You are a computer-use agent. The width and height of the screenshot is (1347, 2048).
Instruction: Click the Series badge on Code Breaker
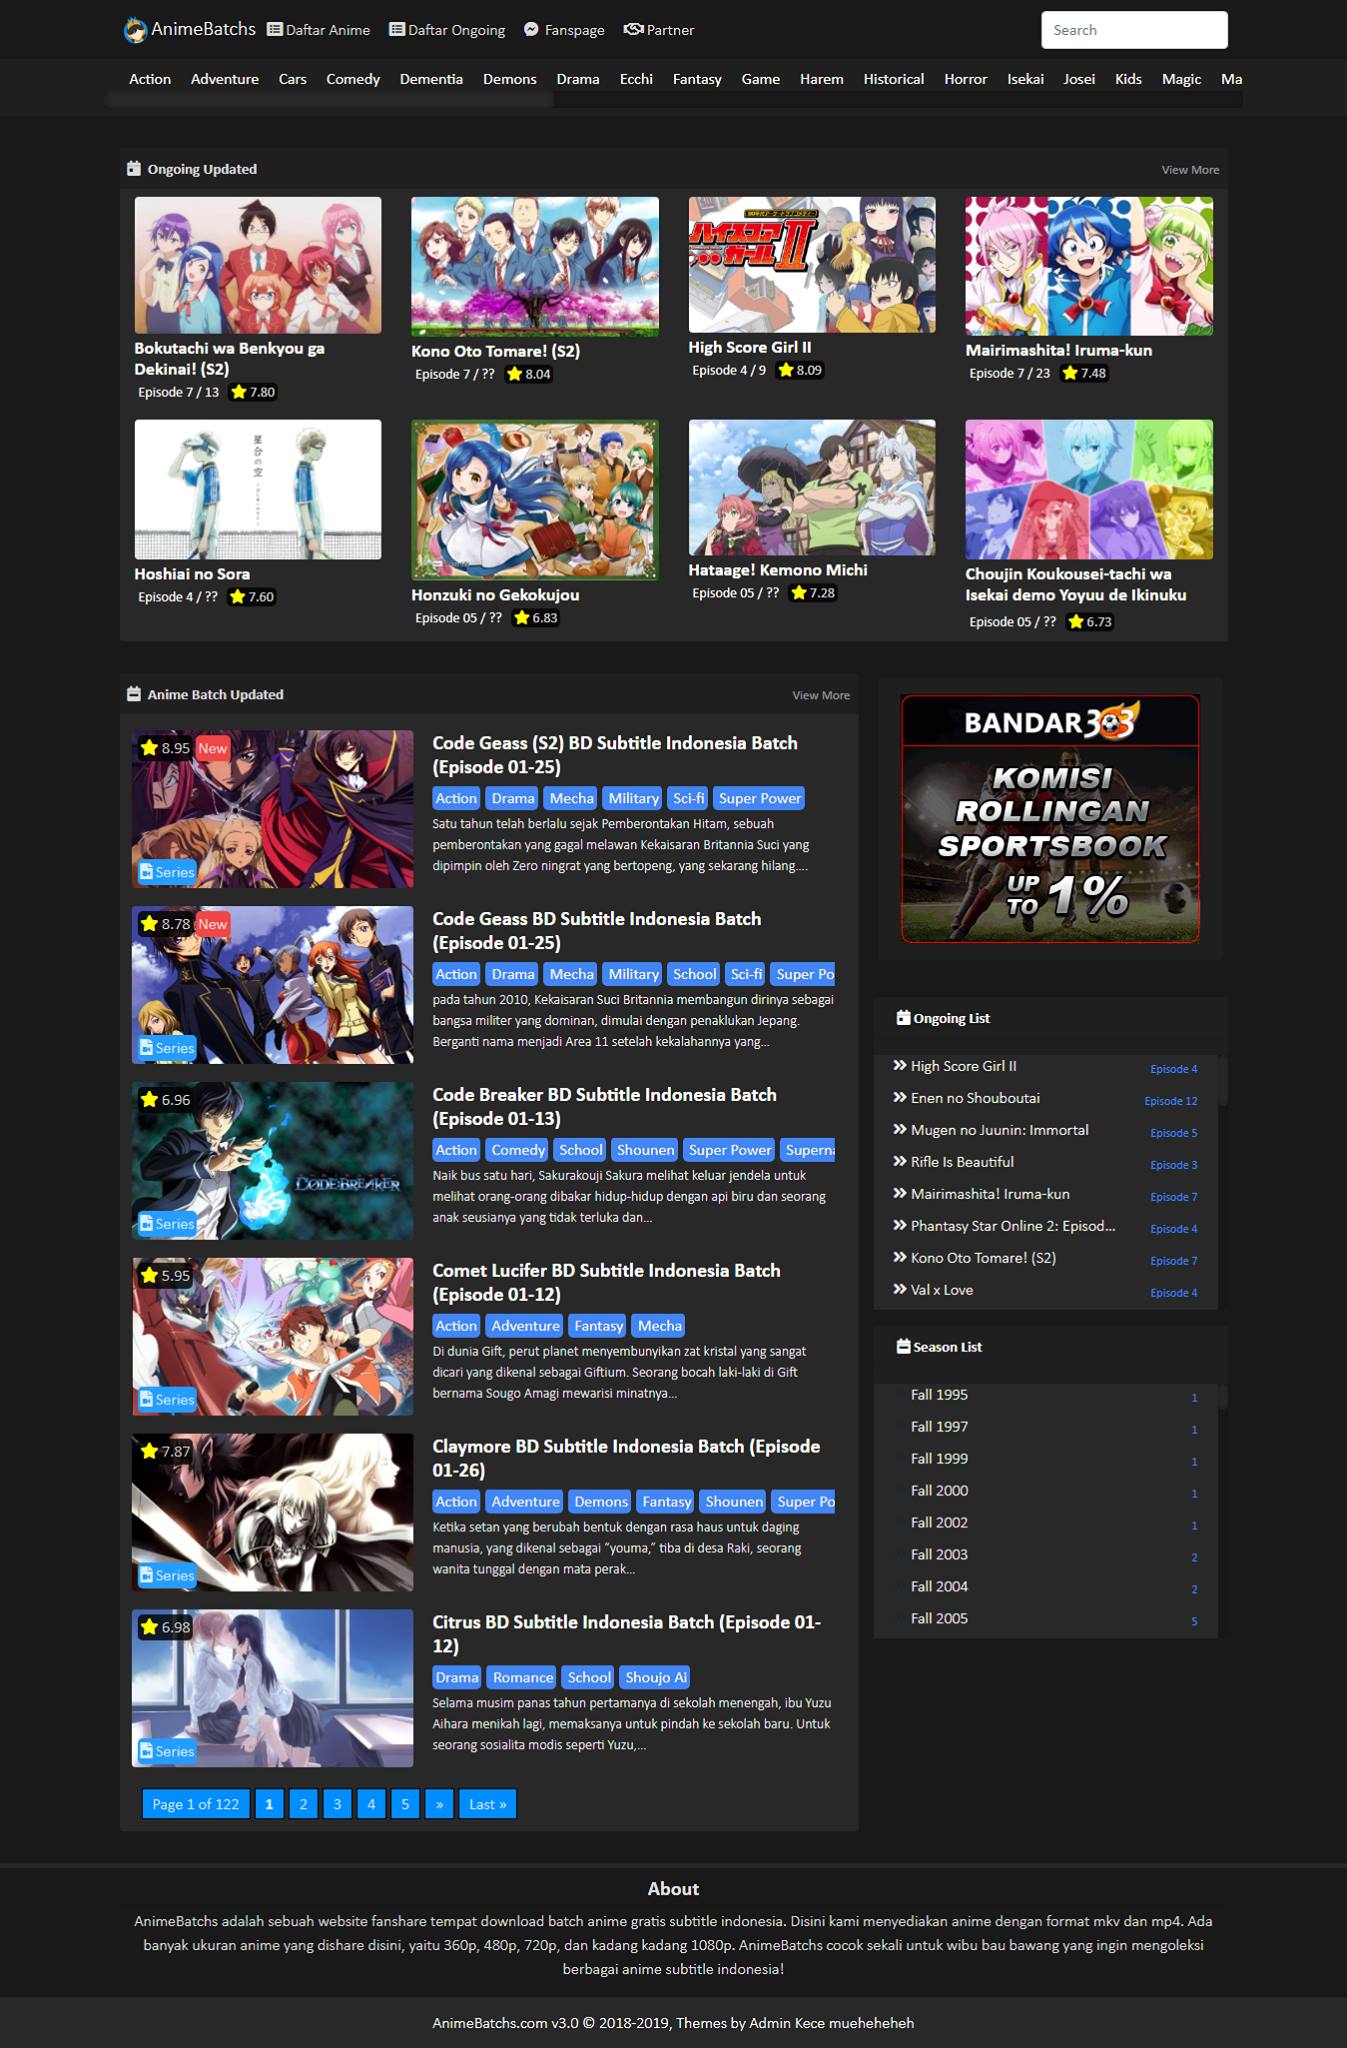167,1224
